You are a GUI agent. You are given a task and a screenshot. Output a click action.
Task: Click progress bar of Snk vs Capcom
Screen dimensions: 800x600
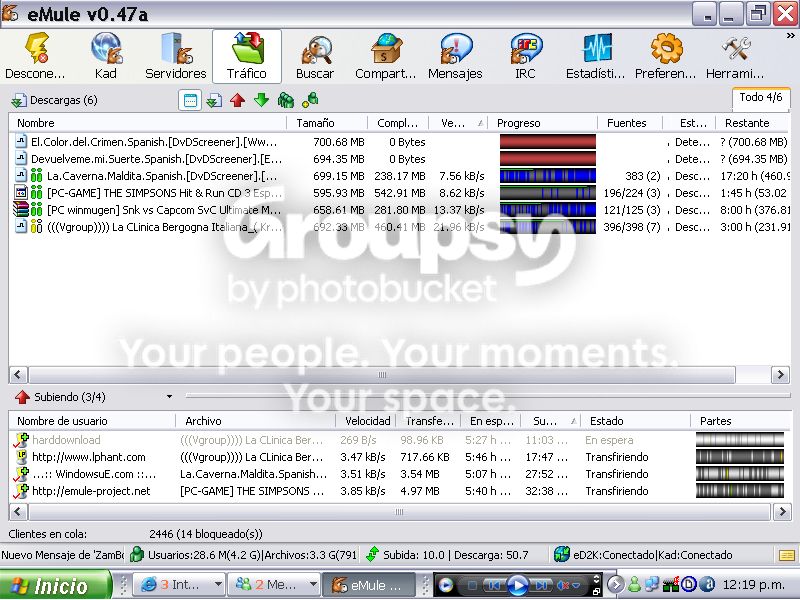tap(547, 210)
